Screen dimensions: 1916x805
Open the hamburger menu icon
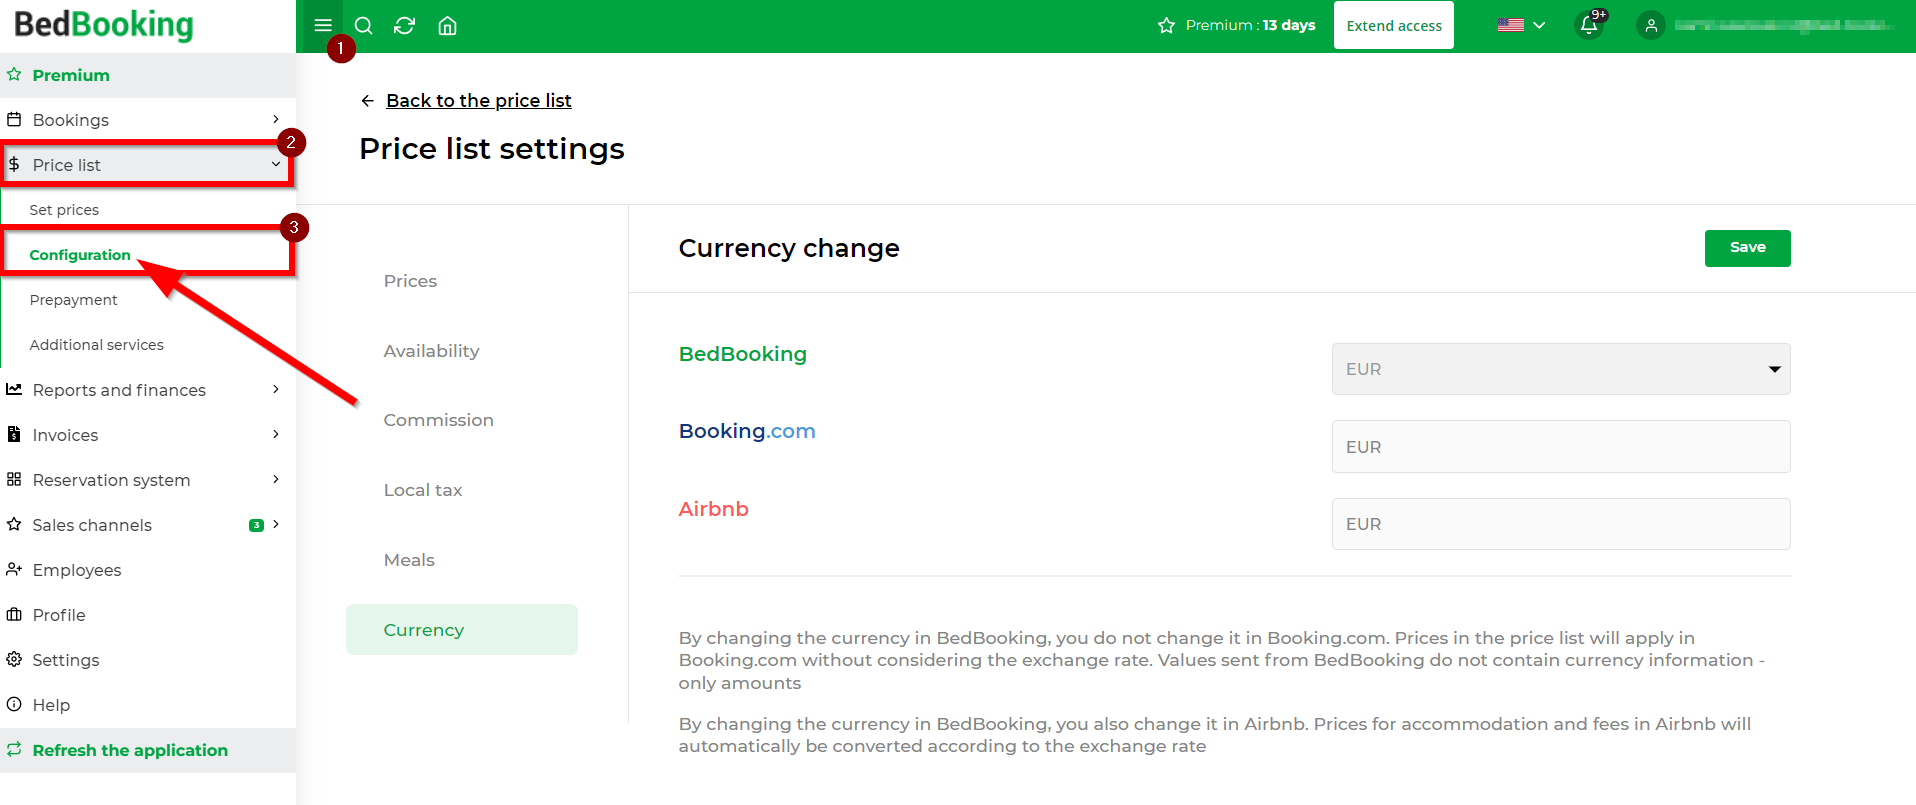click(322, 26)
